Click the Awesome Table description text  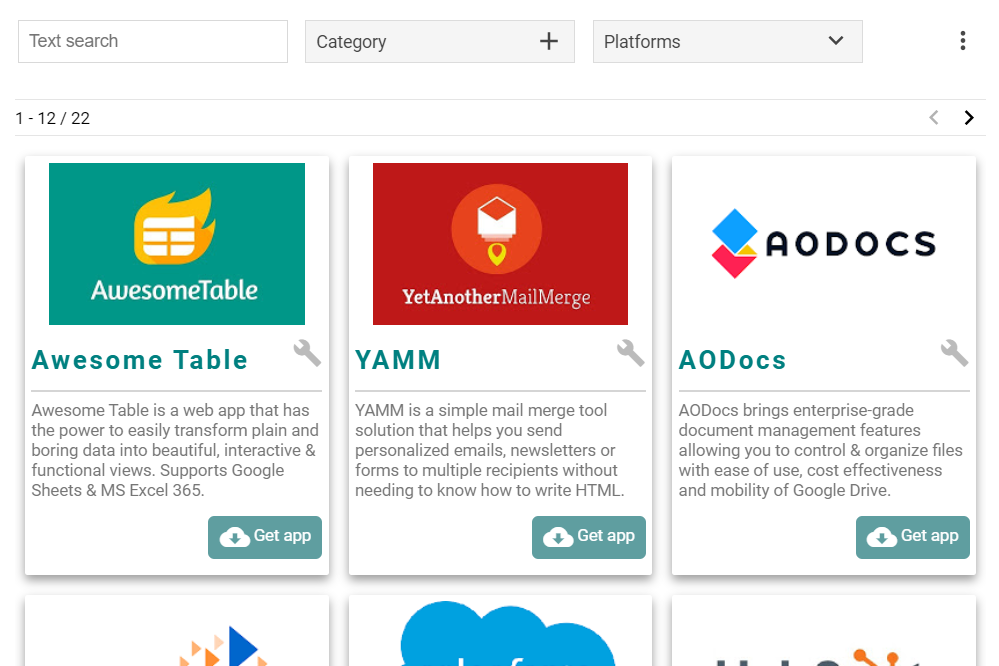coord(176,450)
